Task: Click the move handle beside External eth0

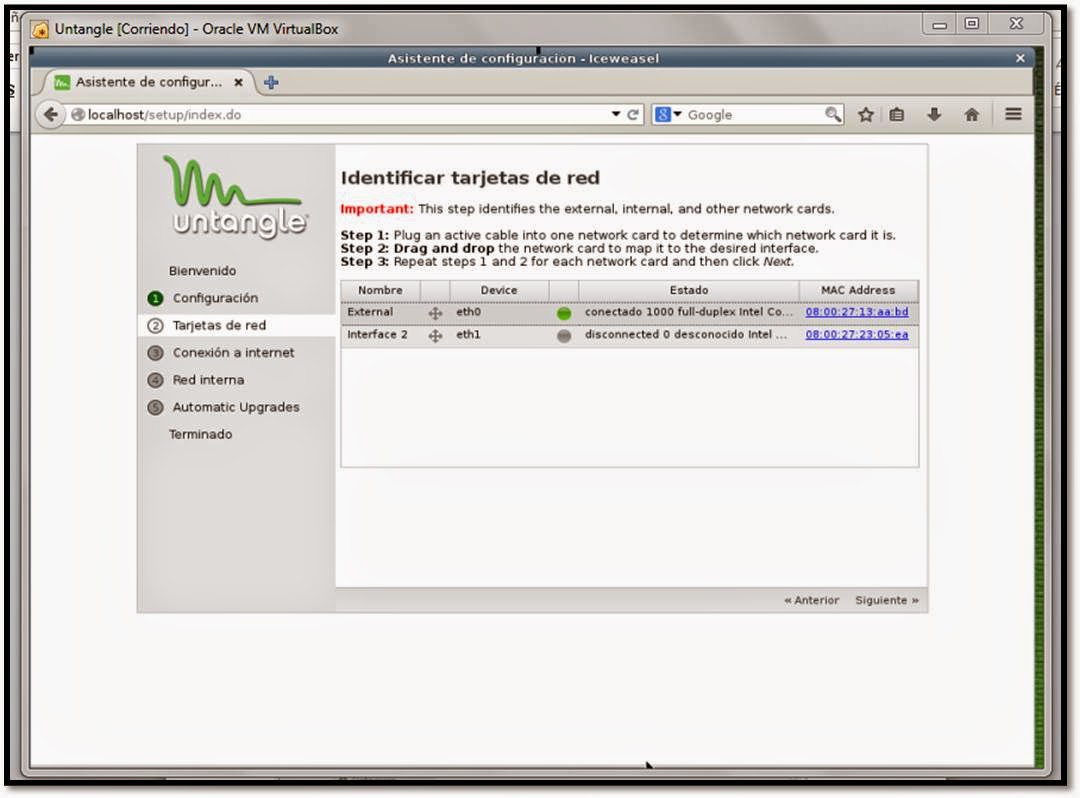Action: (435, 312)
